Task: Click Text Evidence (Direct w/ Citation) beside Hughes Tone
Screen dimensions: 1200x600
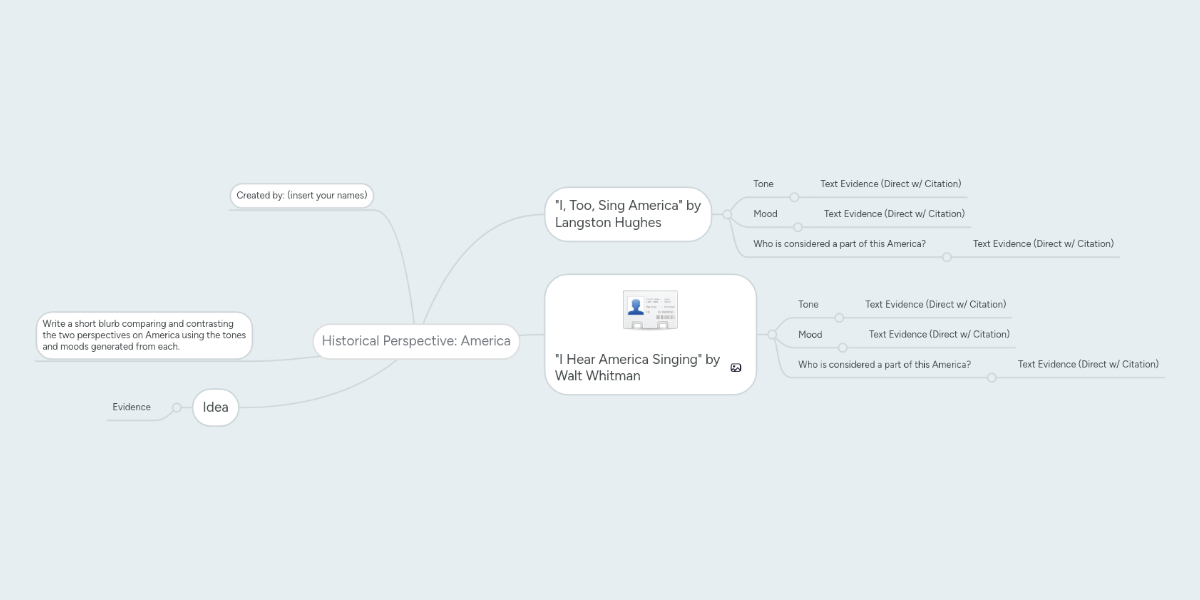Action: [x=890, y=183]
